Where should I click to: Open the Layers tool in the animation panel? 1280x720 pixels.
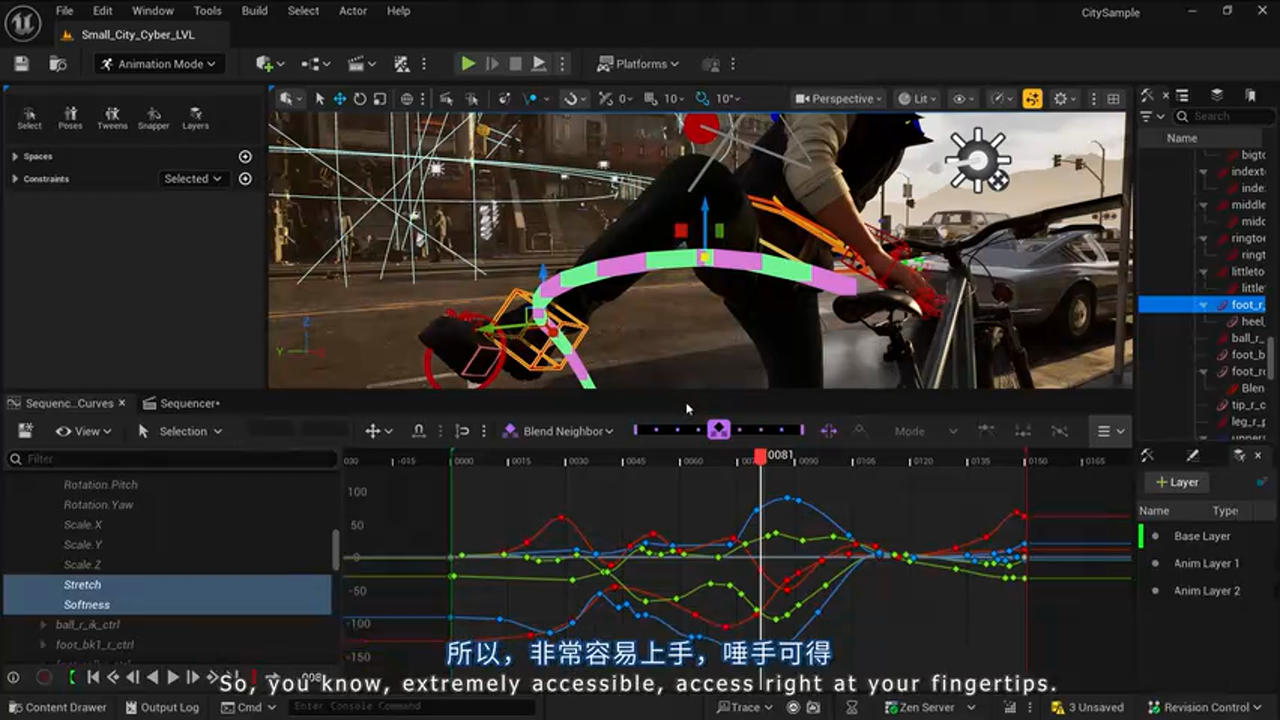(195, 117)
